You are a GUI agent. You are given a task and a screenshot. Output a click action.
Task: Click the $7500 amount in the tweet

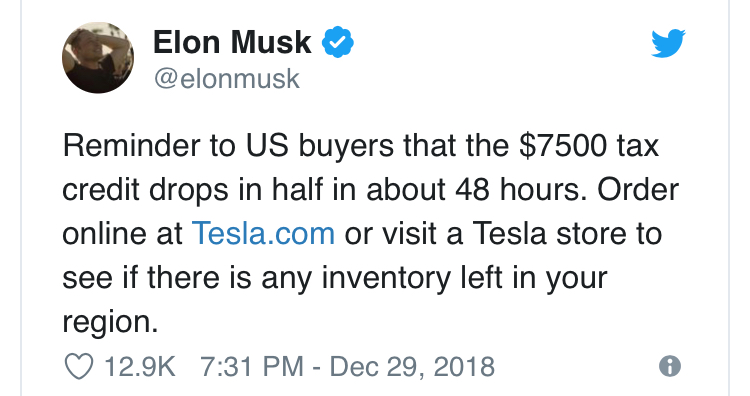(563, 145)
